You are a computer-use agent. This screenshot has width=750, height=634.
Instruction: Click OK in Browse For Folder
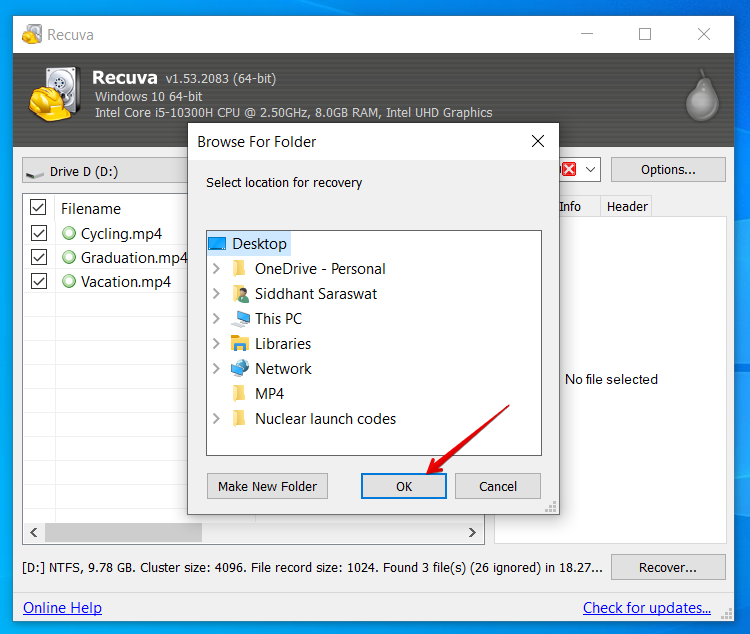pos(404,486)
